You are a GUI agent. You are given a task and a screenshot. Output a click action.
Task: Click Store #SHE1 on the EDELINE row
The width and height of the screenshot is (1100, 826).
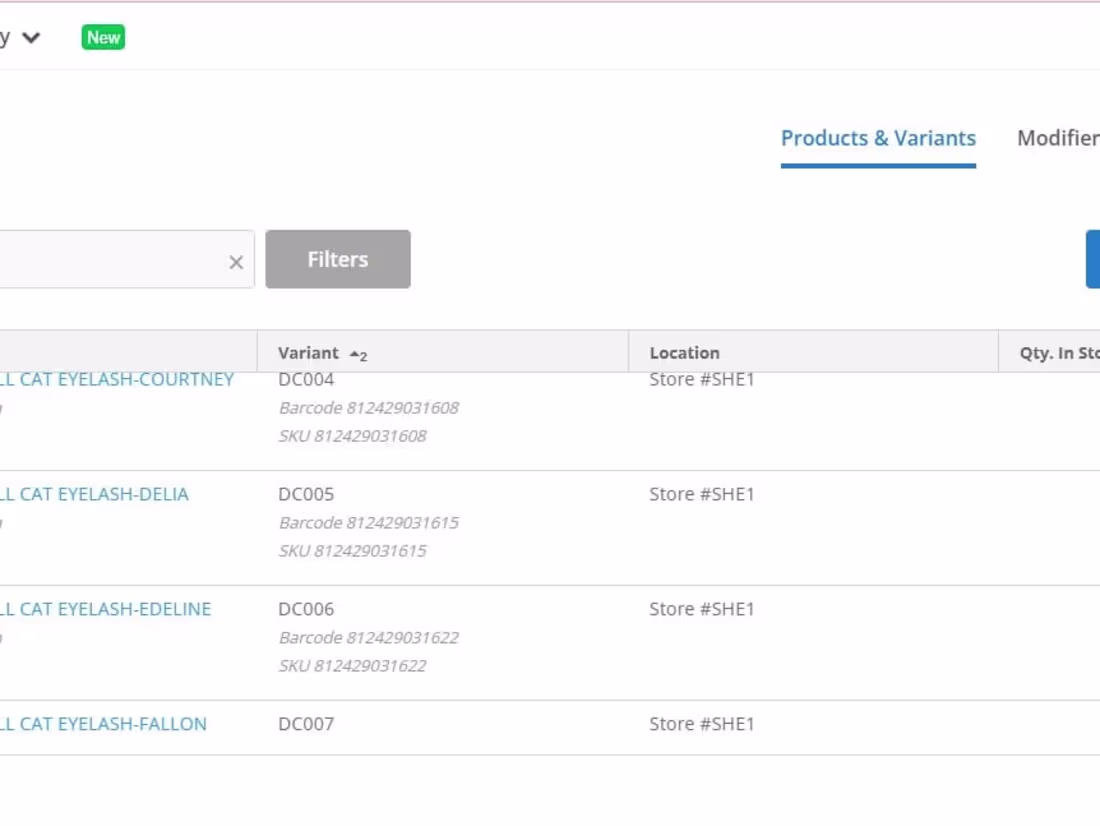700,608
